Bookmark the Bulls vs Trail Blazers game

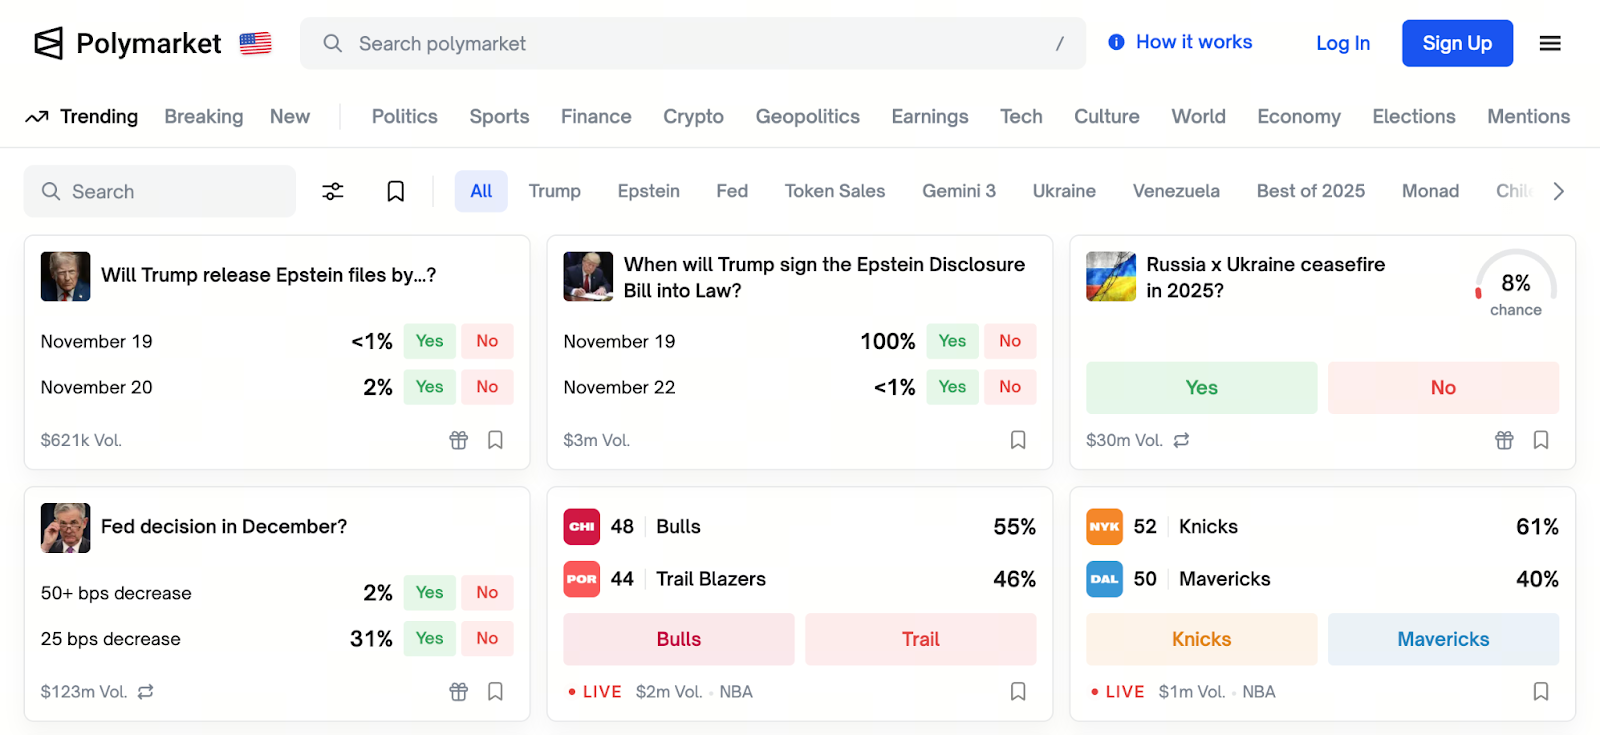[1018, 692]
